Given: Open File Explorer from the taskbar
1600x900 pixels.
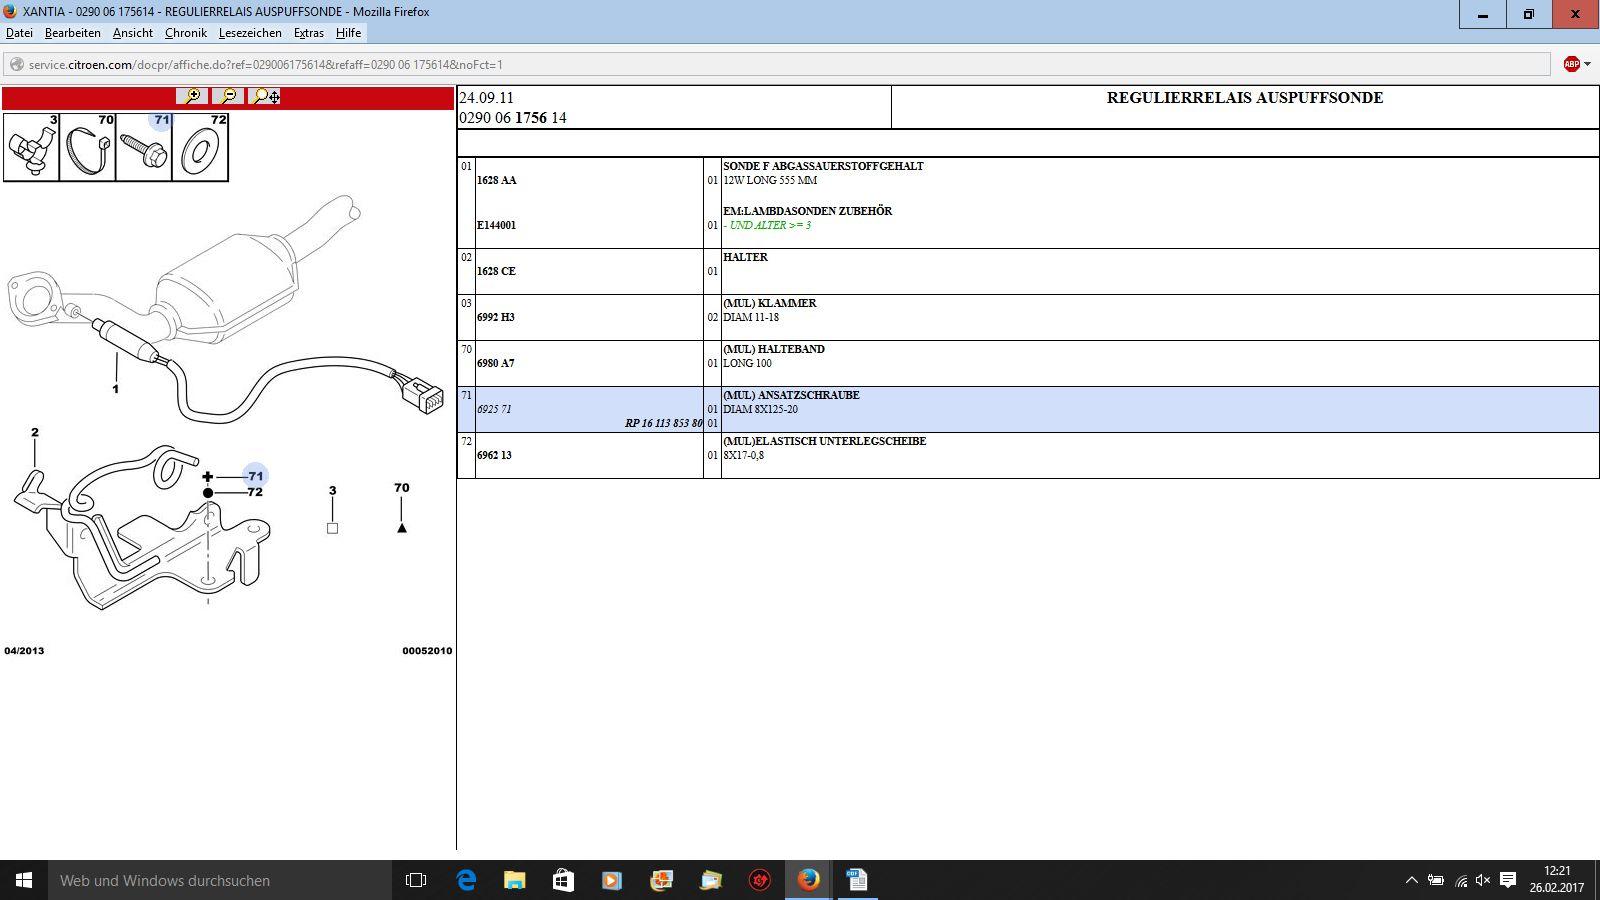Looking at the screenshot, I should [x=514, y=880].
